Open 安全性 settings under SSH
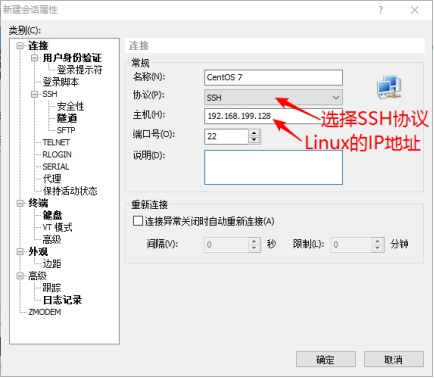Screen dimensions: 434x378 (70, 106)
